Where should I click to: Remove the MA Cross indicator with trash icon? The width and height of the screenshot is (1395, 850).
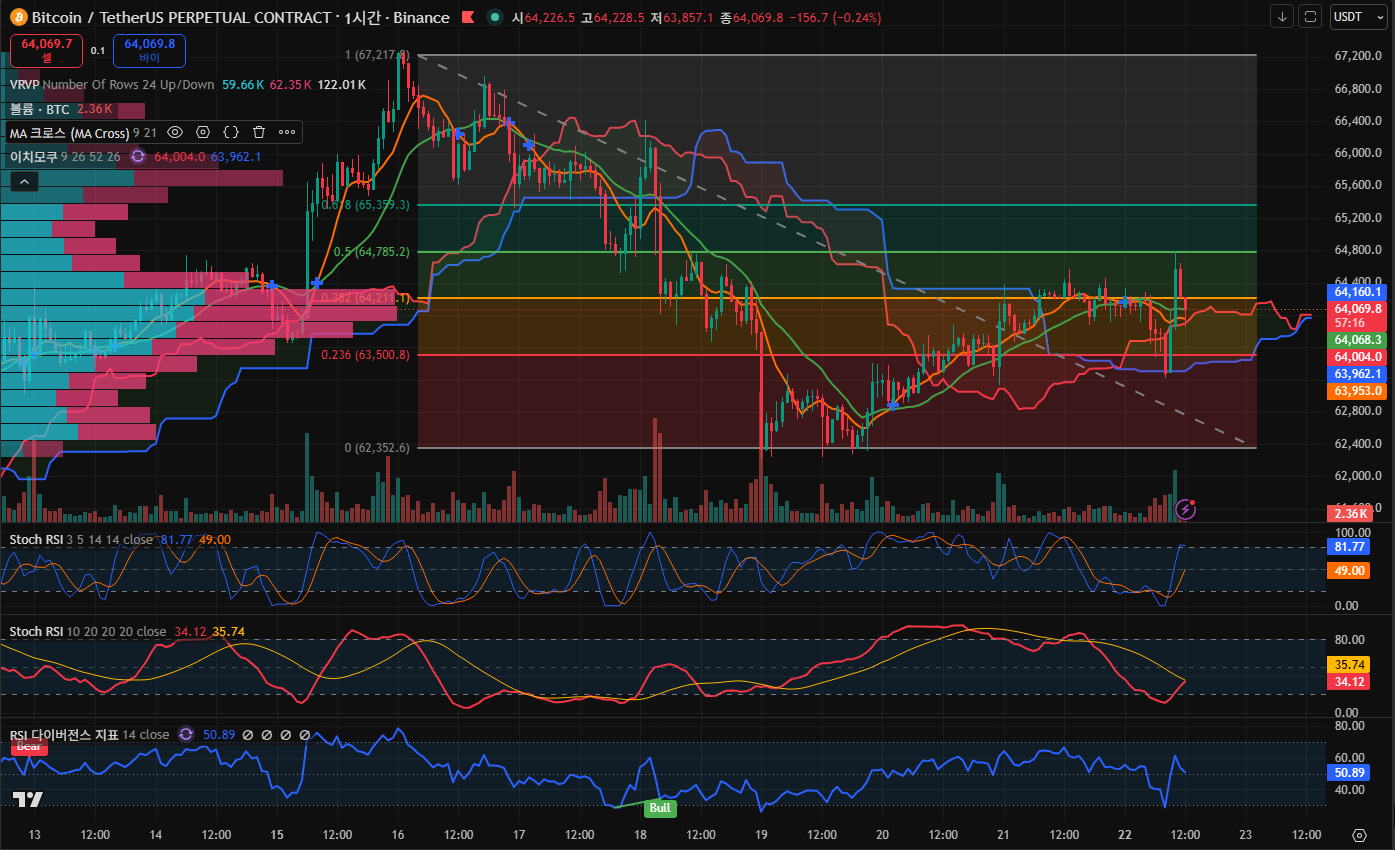point(259,132)
